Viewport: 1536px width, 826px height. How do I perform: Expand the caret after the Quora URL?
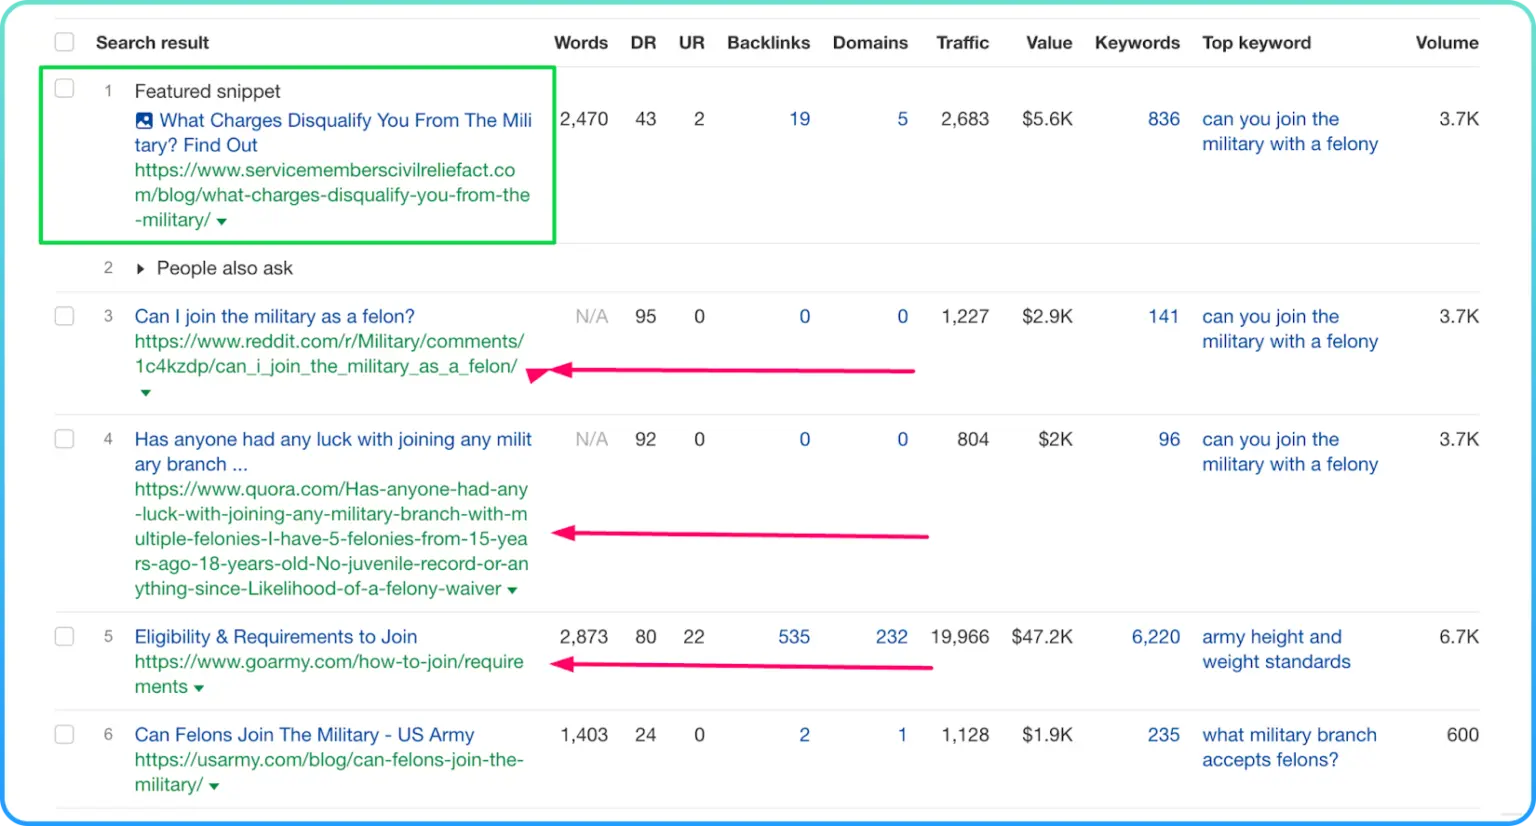pos(513,590)
